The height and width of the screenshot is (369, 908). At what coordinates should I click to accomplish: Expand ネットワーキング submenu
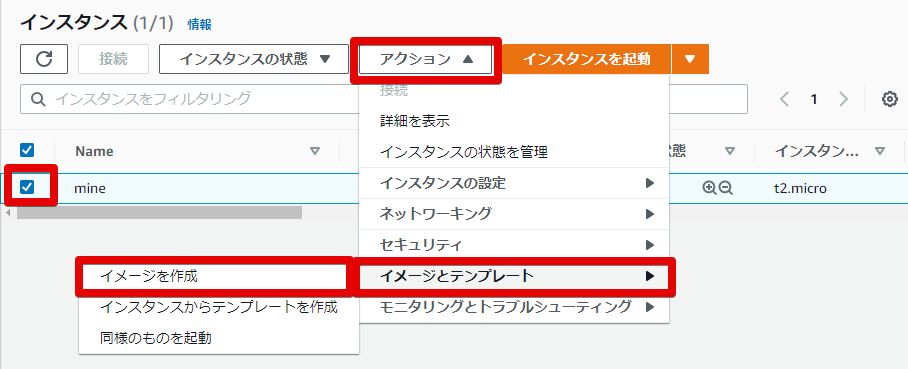pos(514,214)
